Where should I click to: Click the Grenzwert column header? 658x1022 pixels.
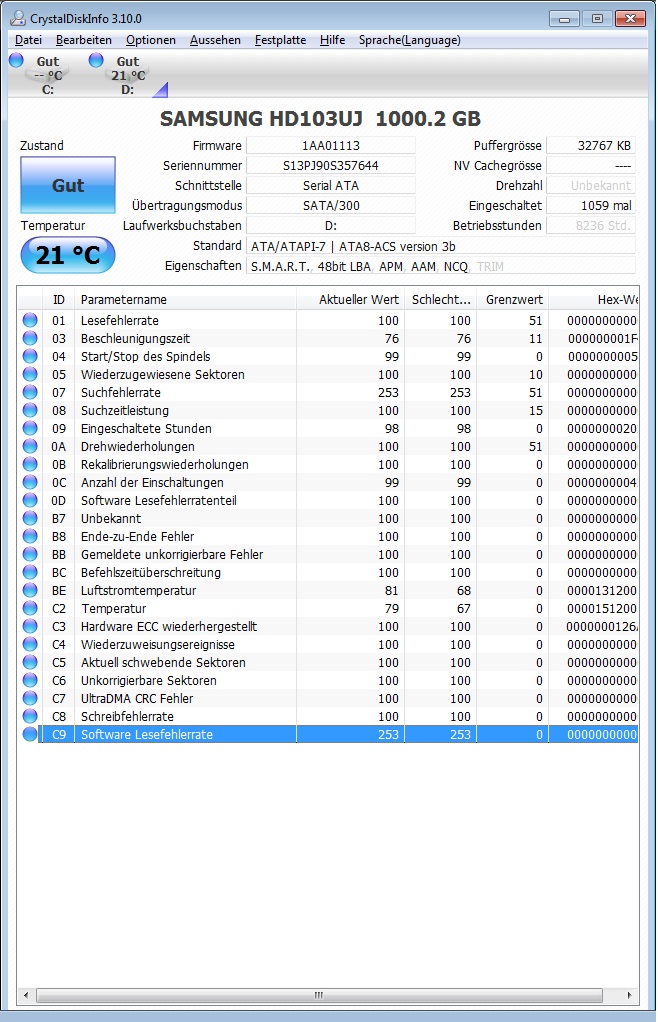pos(513,300)
